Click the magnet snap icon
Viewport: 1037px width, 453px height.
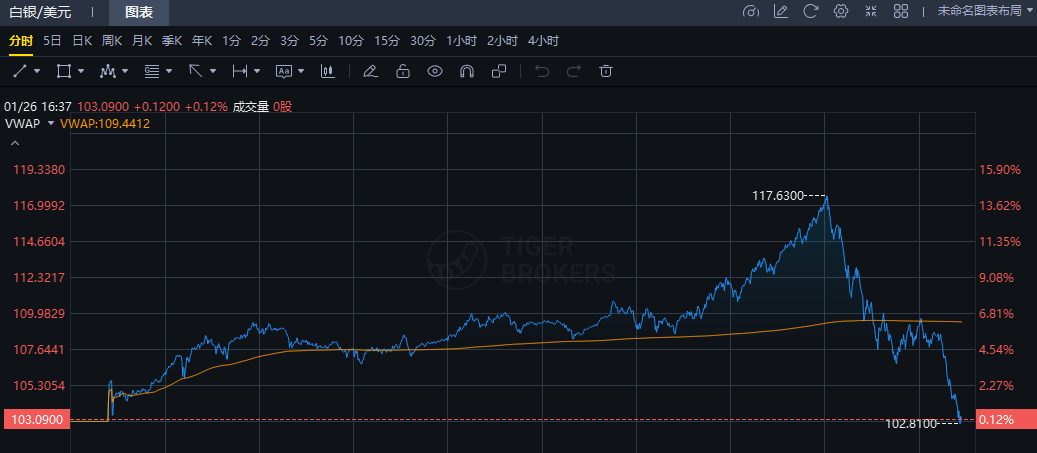tap(466, 71)
